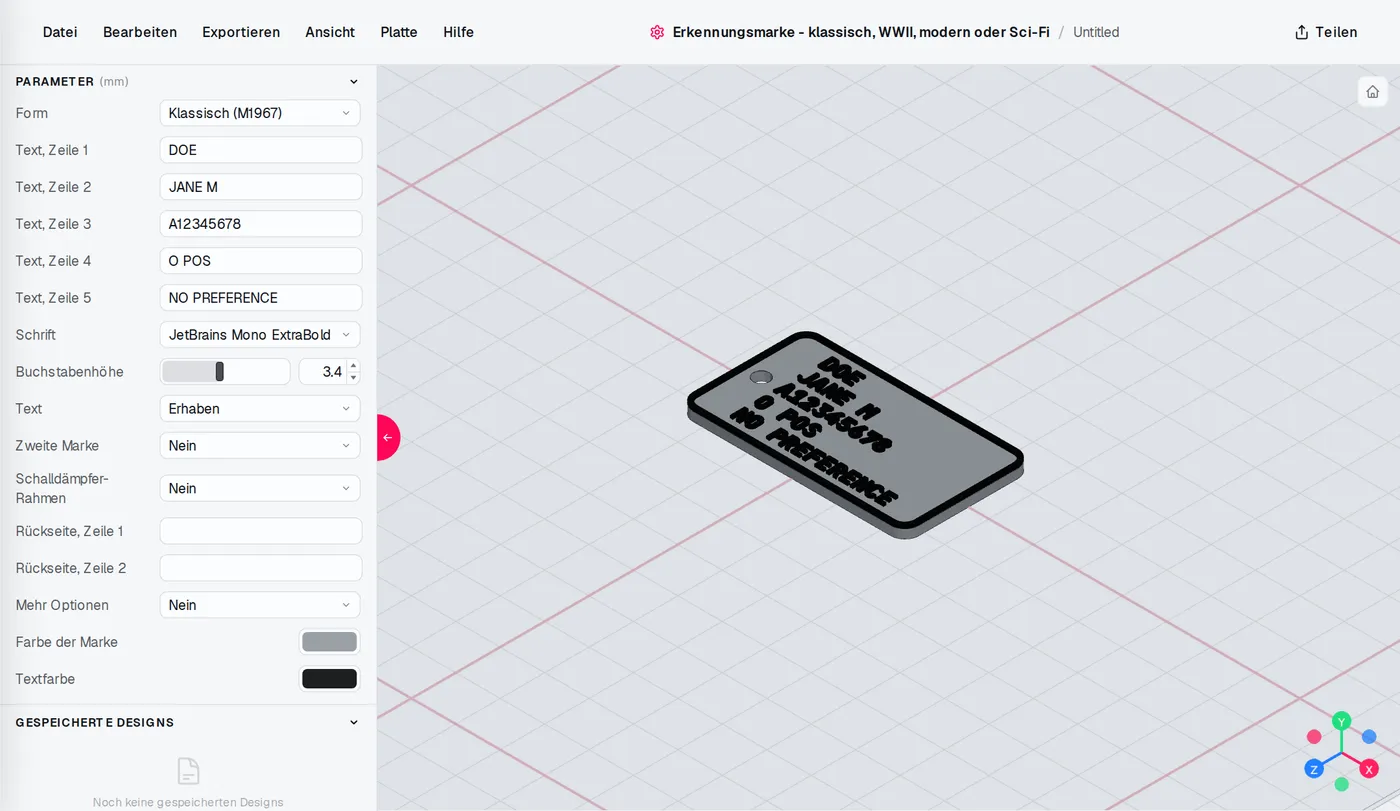
Task: Open the Datei menu
Action: pyautogui.click(x=60, y=32)
